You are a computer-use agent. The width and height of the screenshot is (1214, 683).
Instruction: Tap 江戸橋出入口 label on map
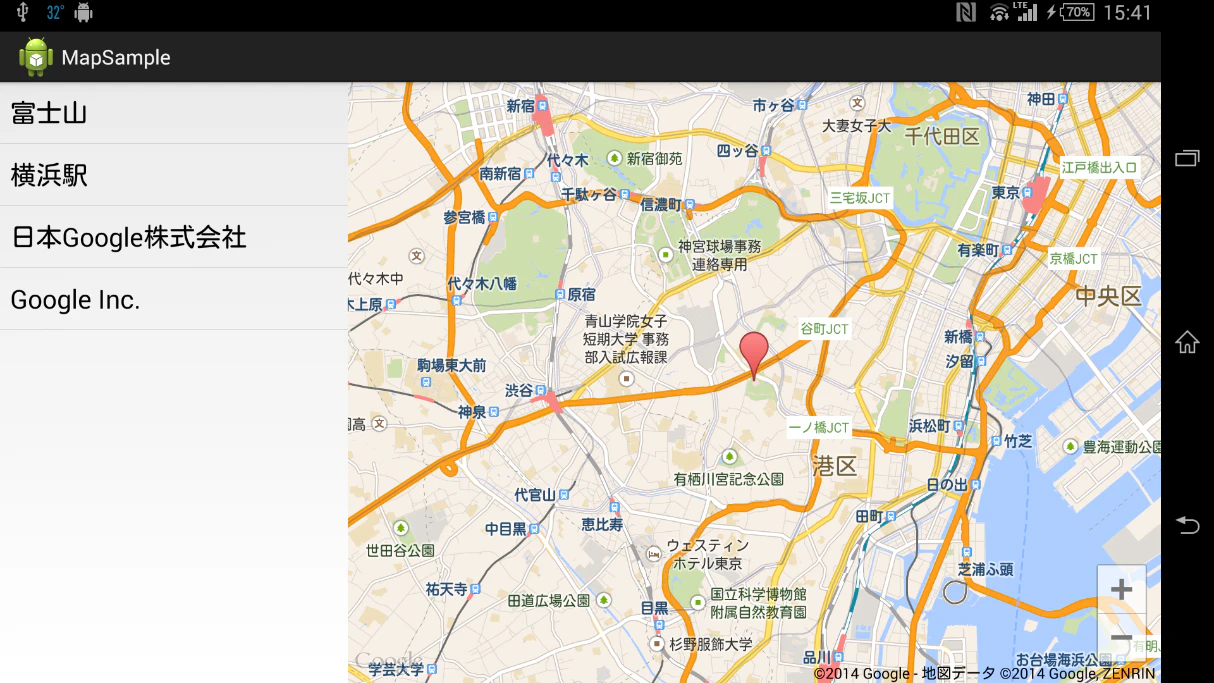[x=1099, y=167]
